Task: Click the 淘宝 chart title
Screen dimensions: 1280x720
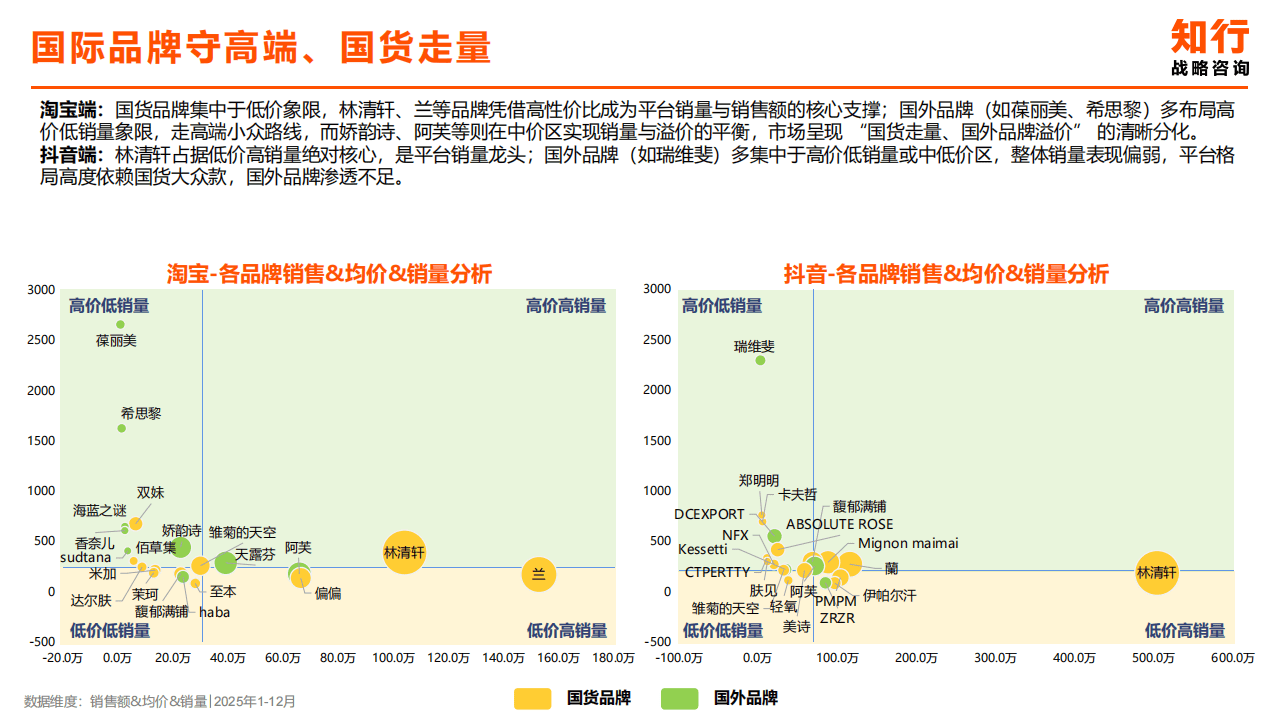Action: click(329, 274)
